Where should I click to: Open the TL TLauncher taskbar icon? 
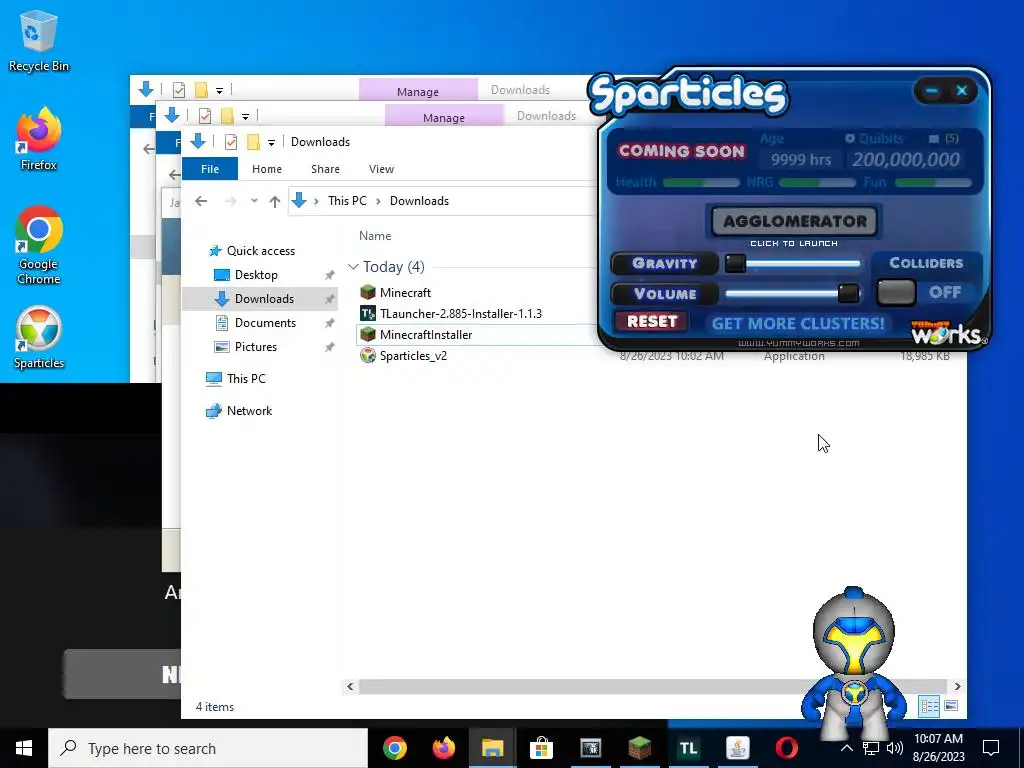pyautogui.click(x=688, y=748)
